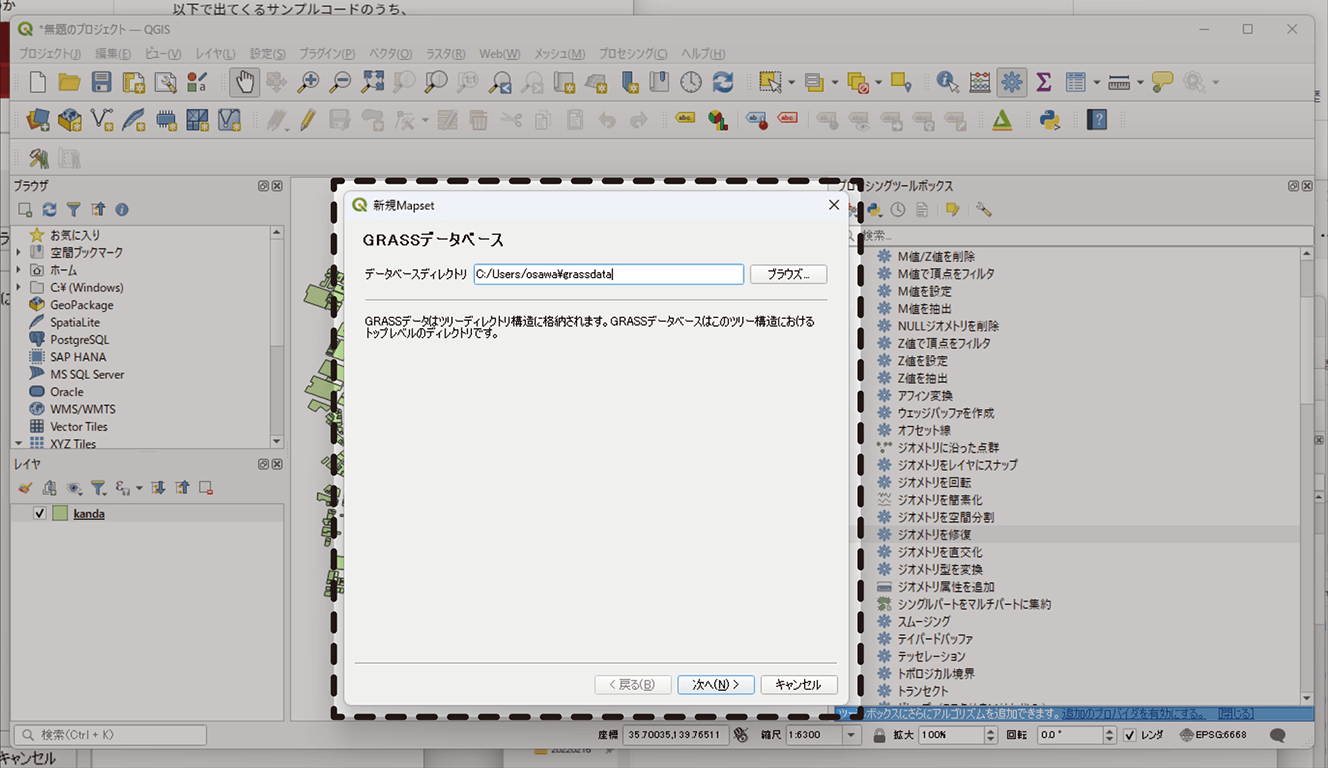Click the 検索 (Ctrl+K) locator search box

click(x=110, y=735)
